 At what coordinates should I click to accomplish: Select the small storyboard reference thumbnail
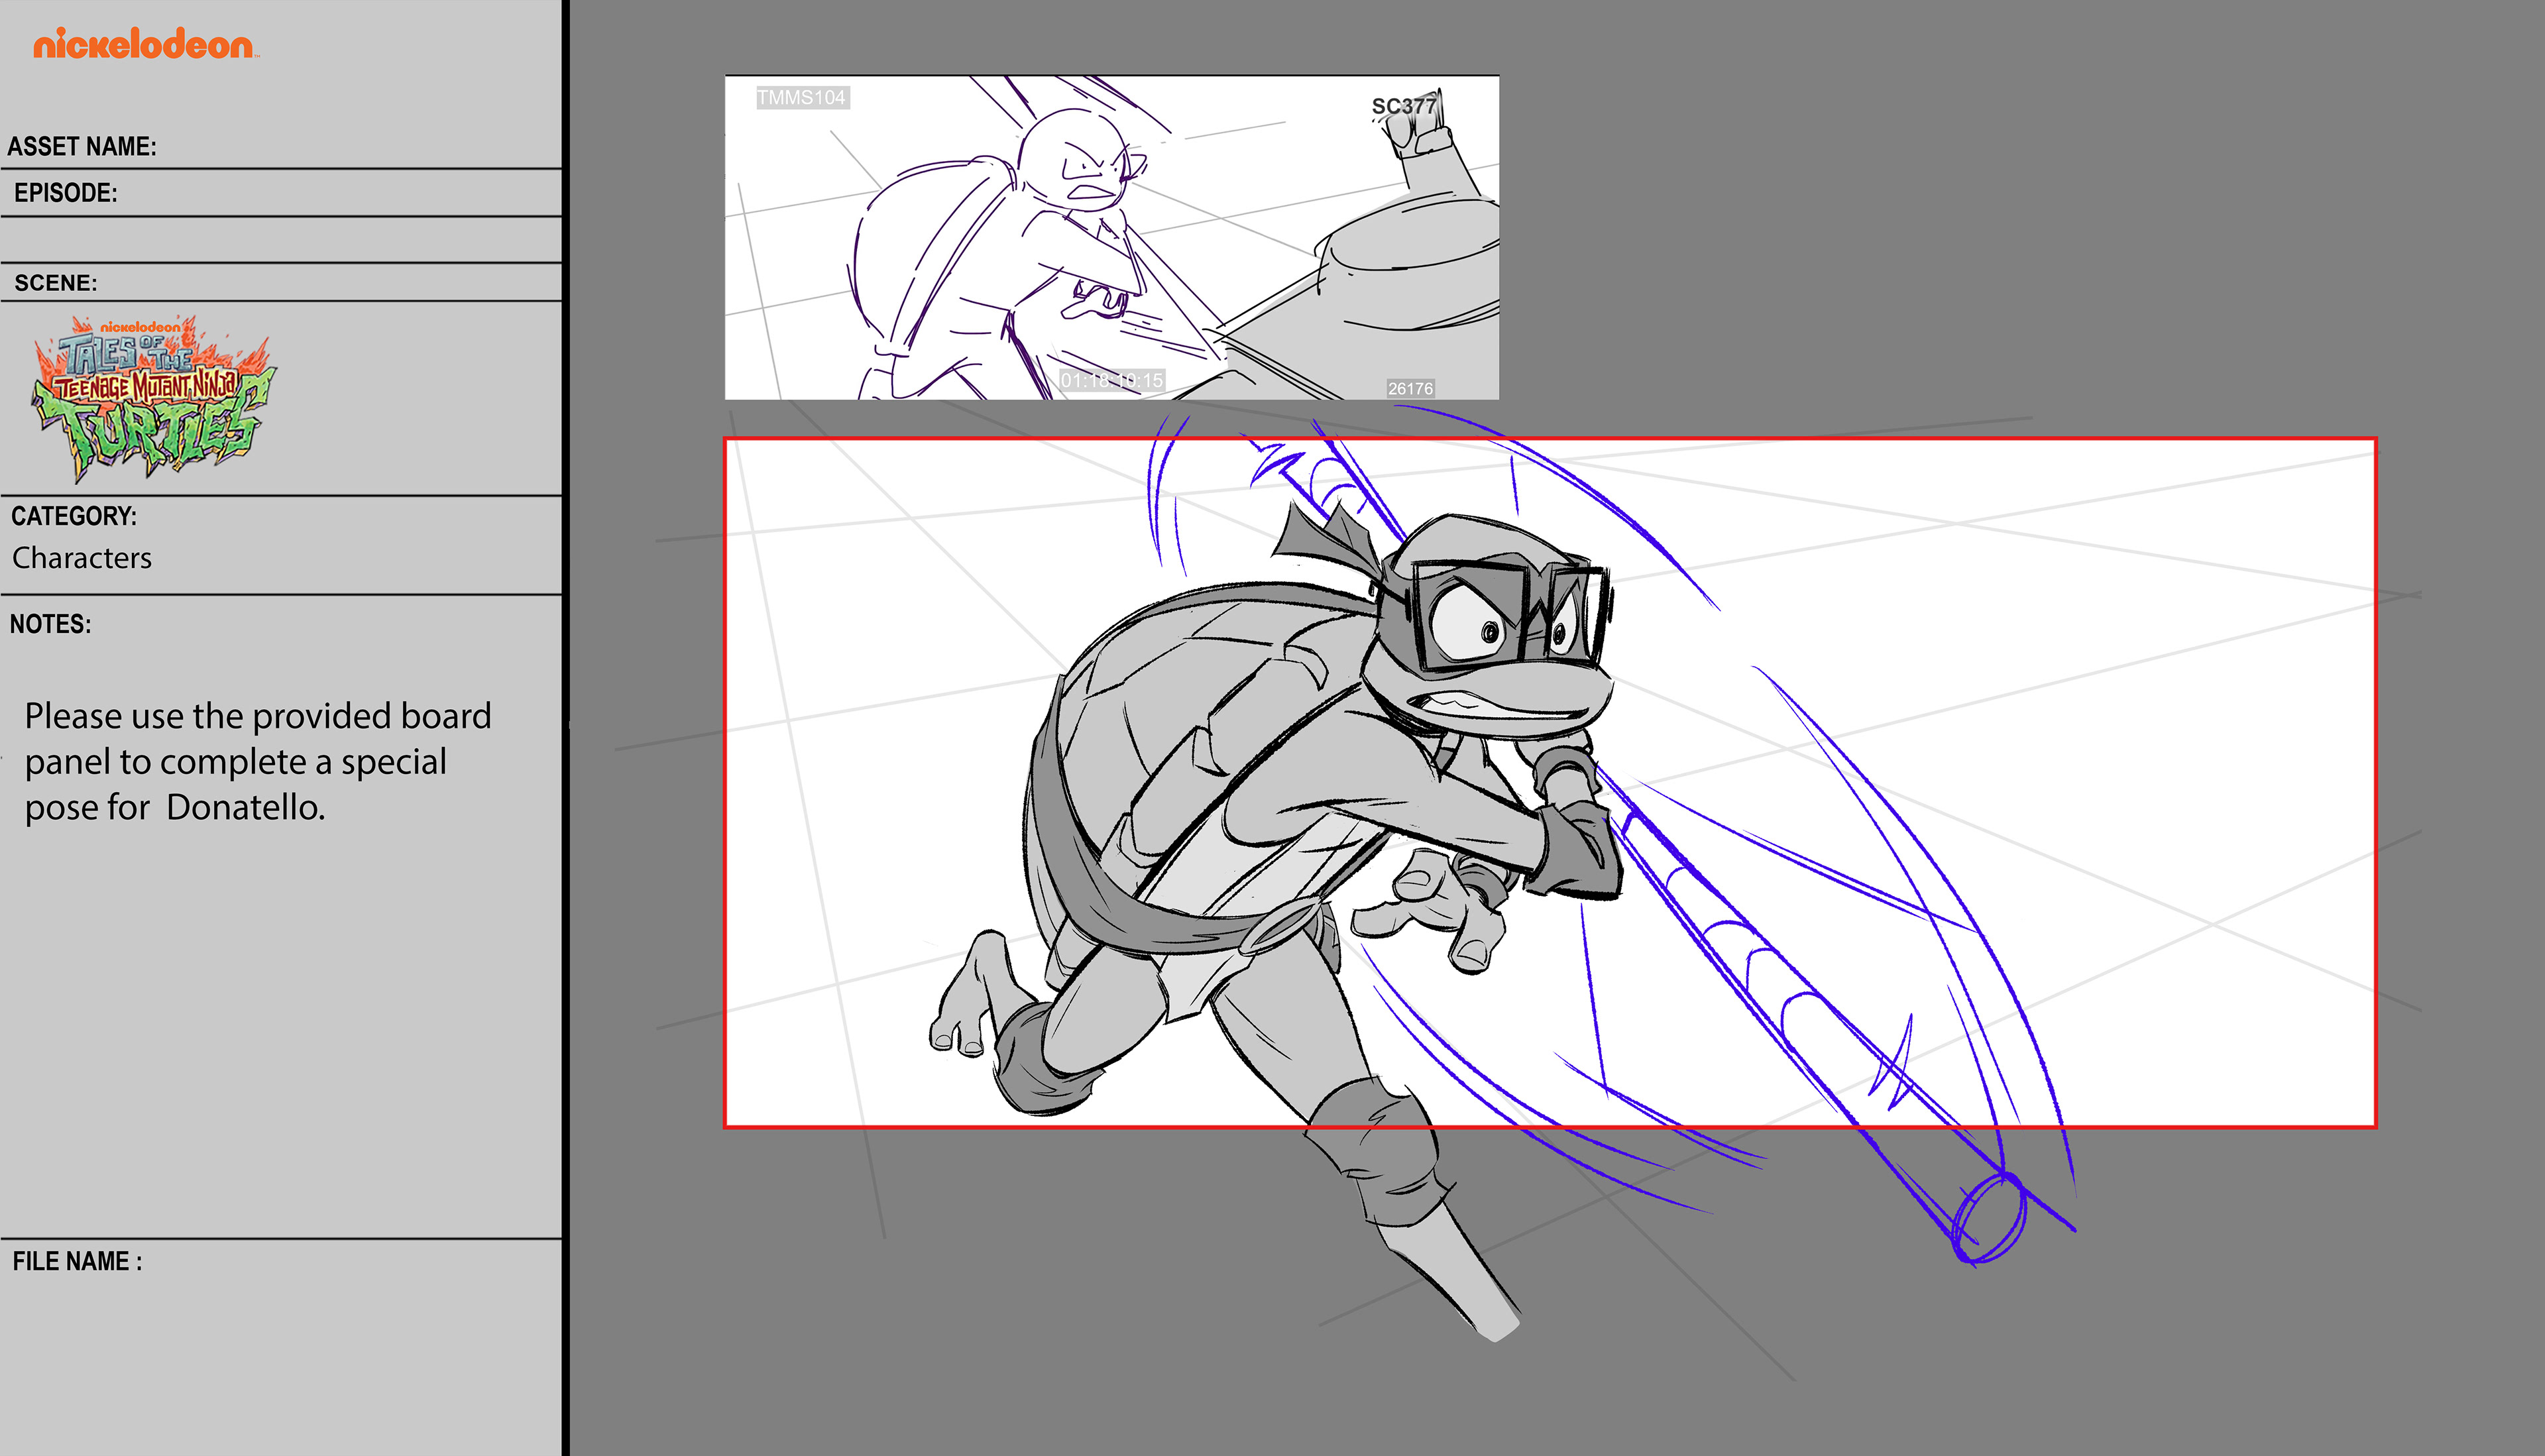(1111, 237)
